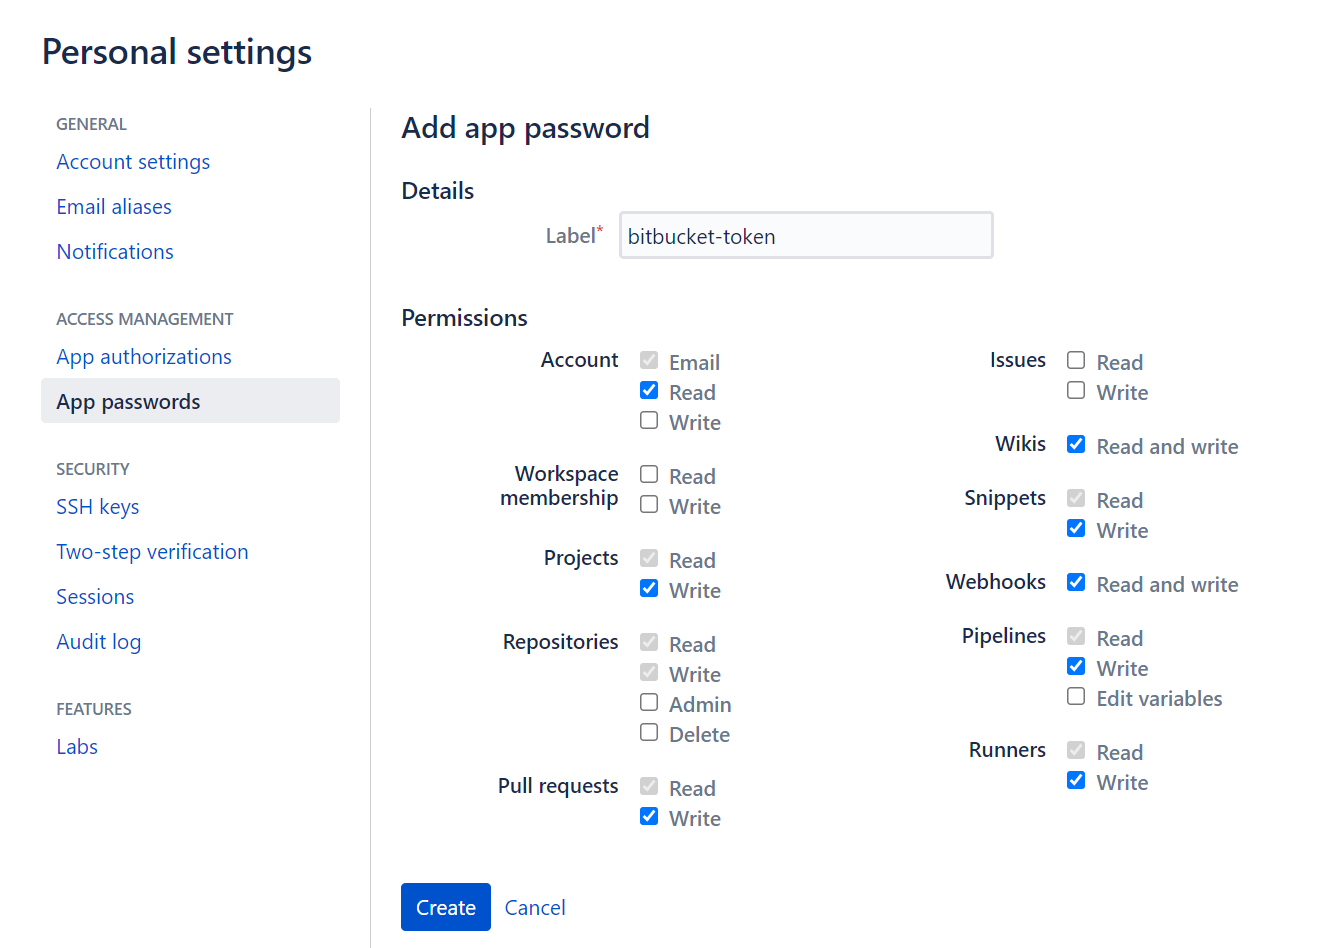This screenshot has height=948, width=1322.
Task: Disable Read permission for Account
Action: pos(649,391)
